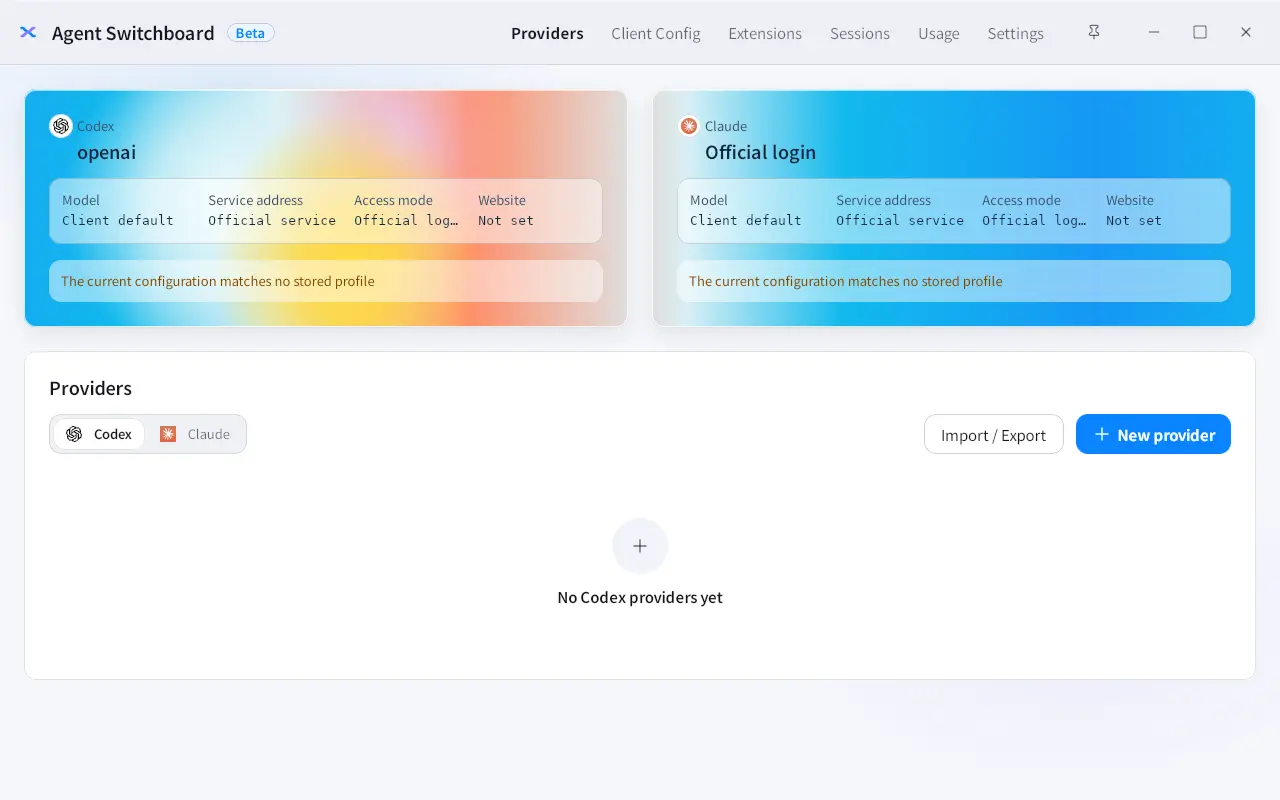The image size is (1280, 800).
Task: Click 'No Codex providers yet' message
Action: 640,597
